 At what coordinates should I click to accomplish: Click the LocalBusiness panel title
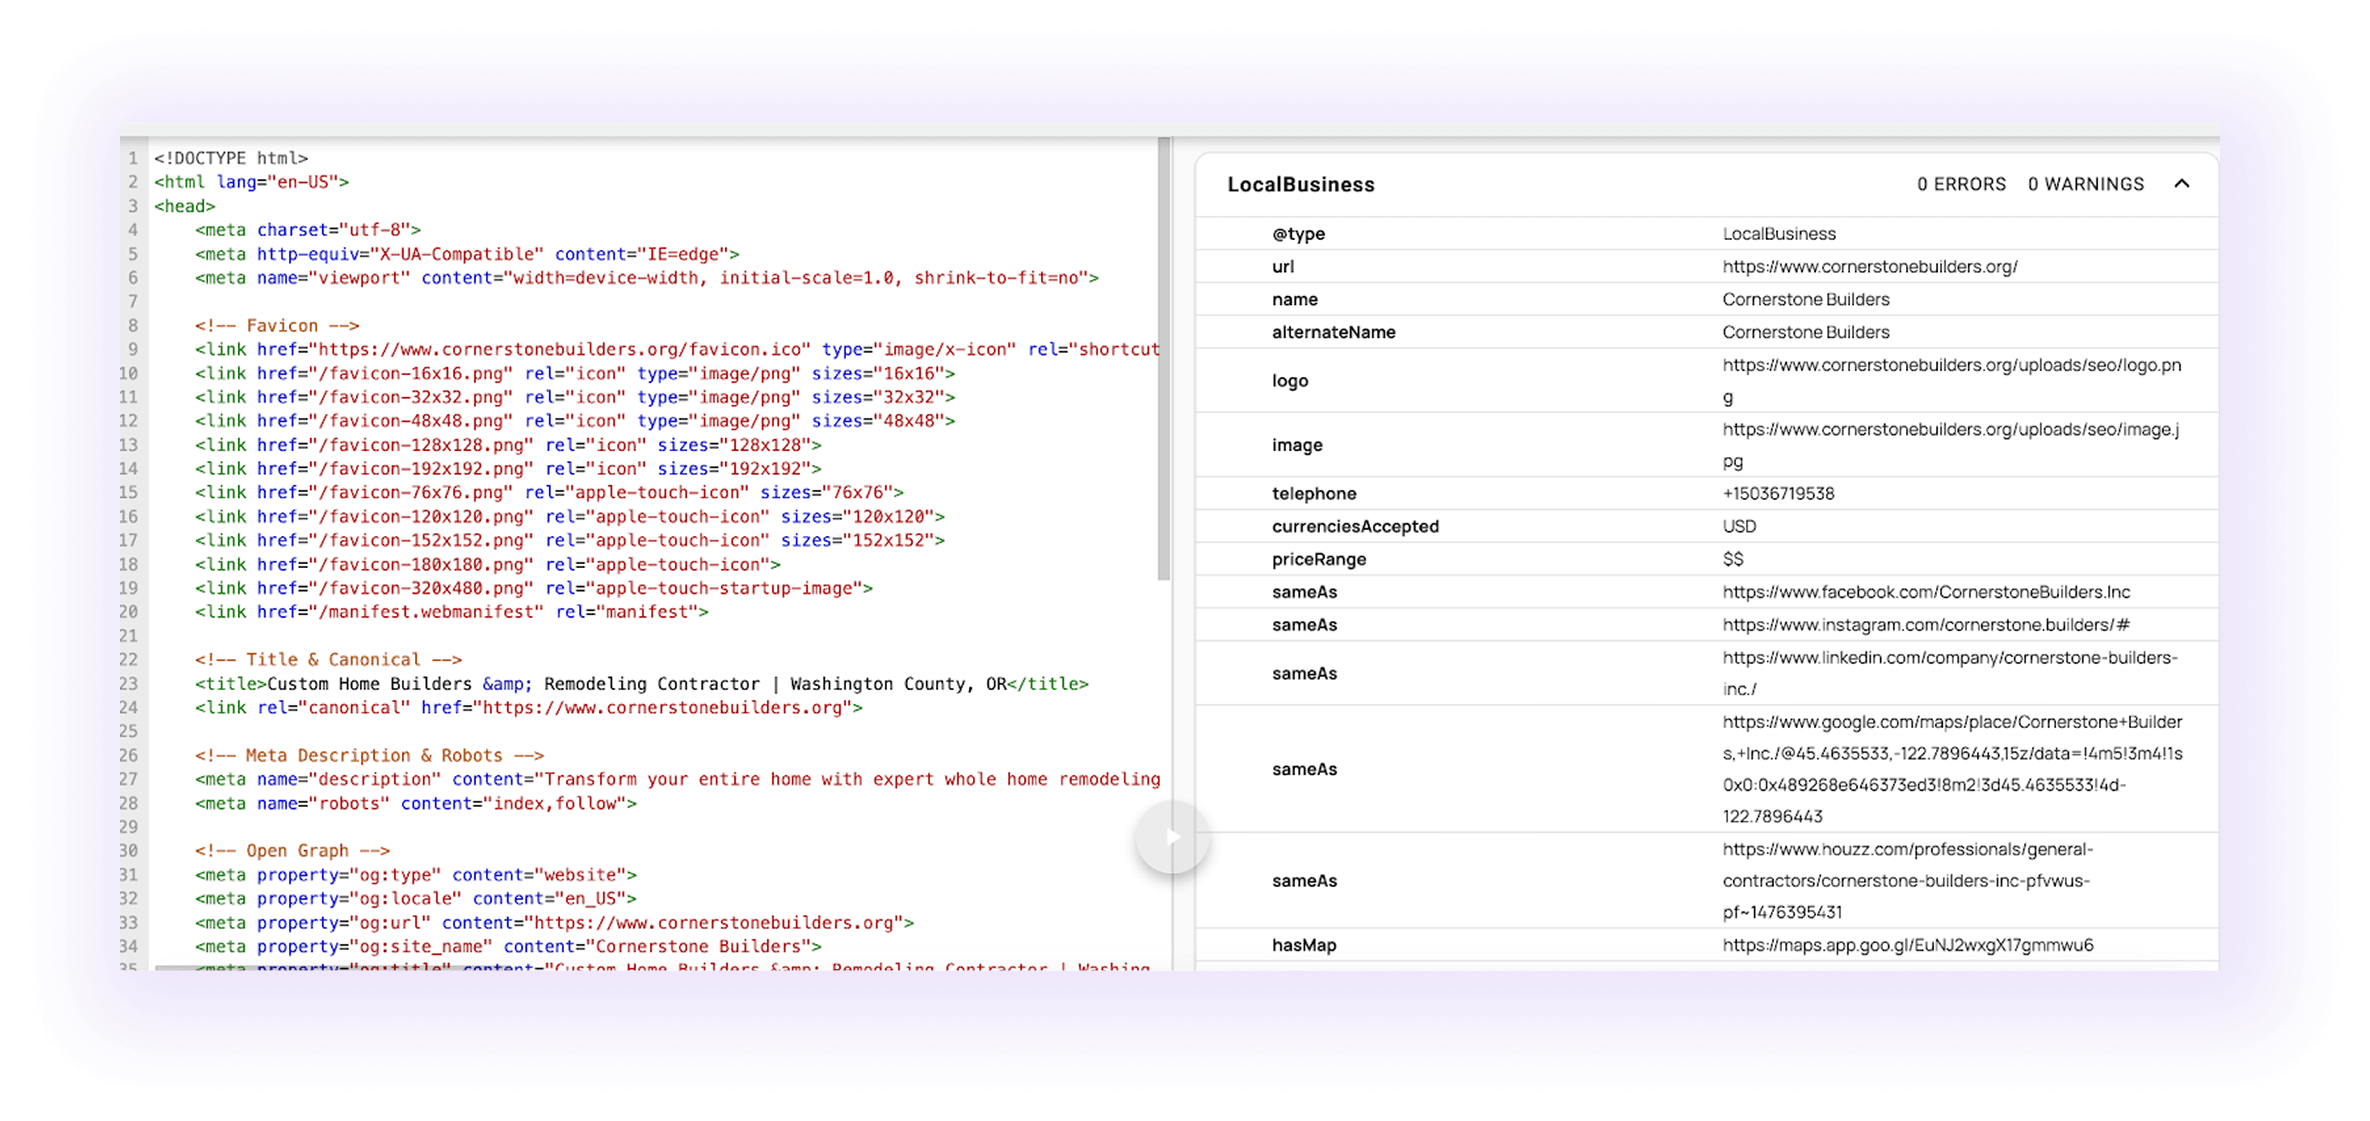click(1300, 184)
